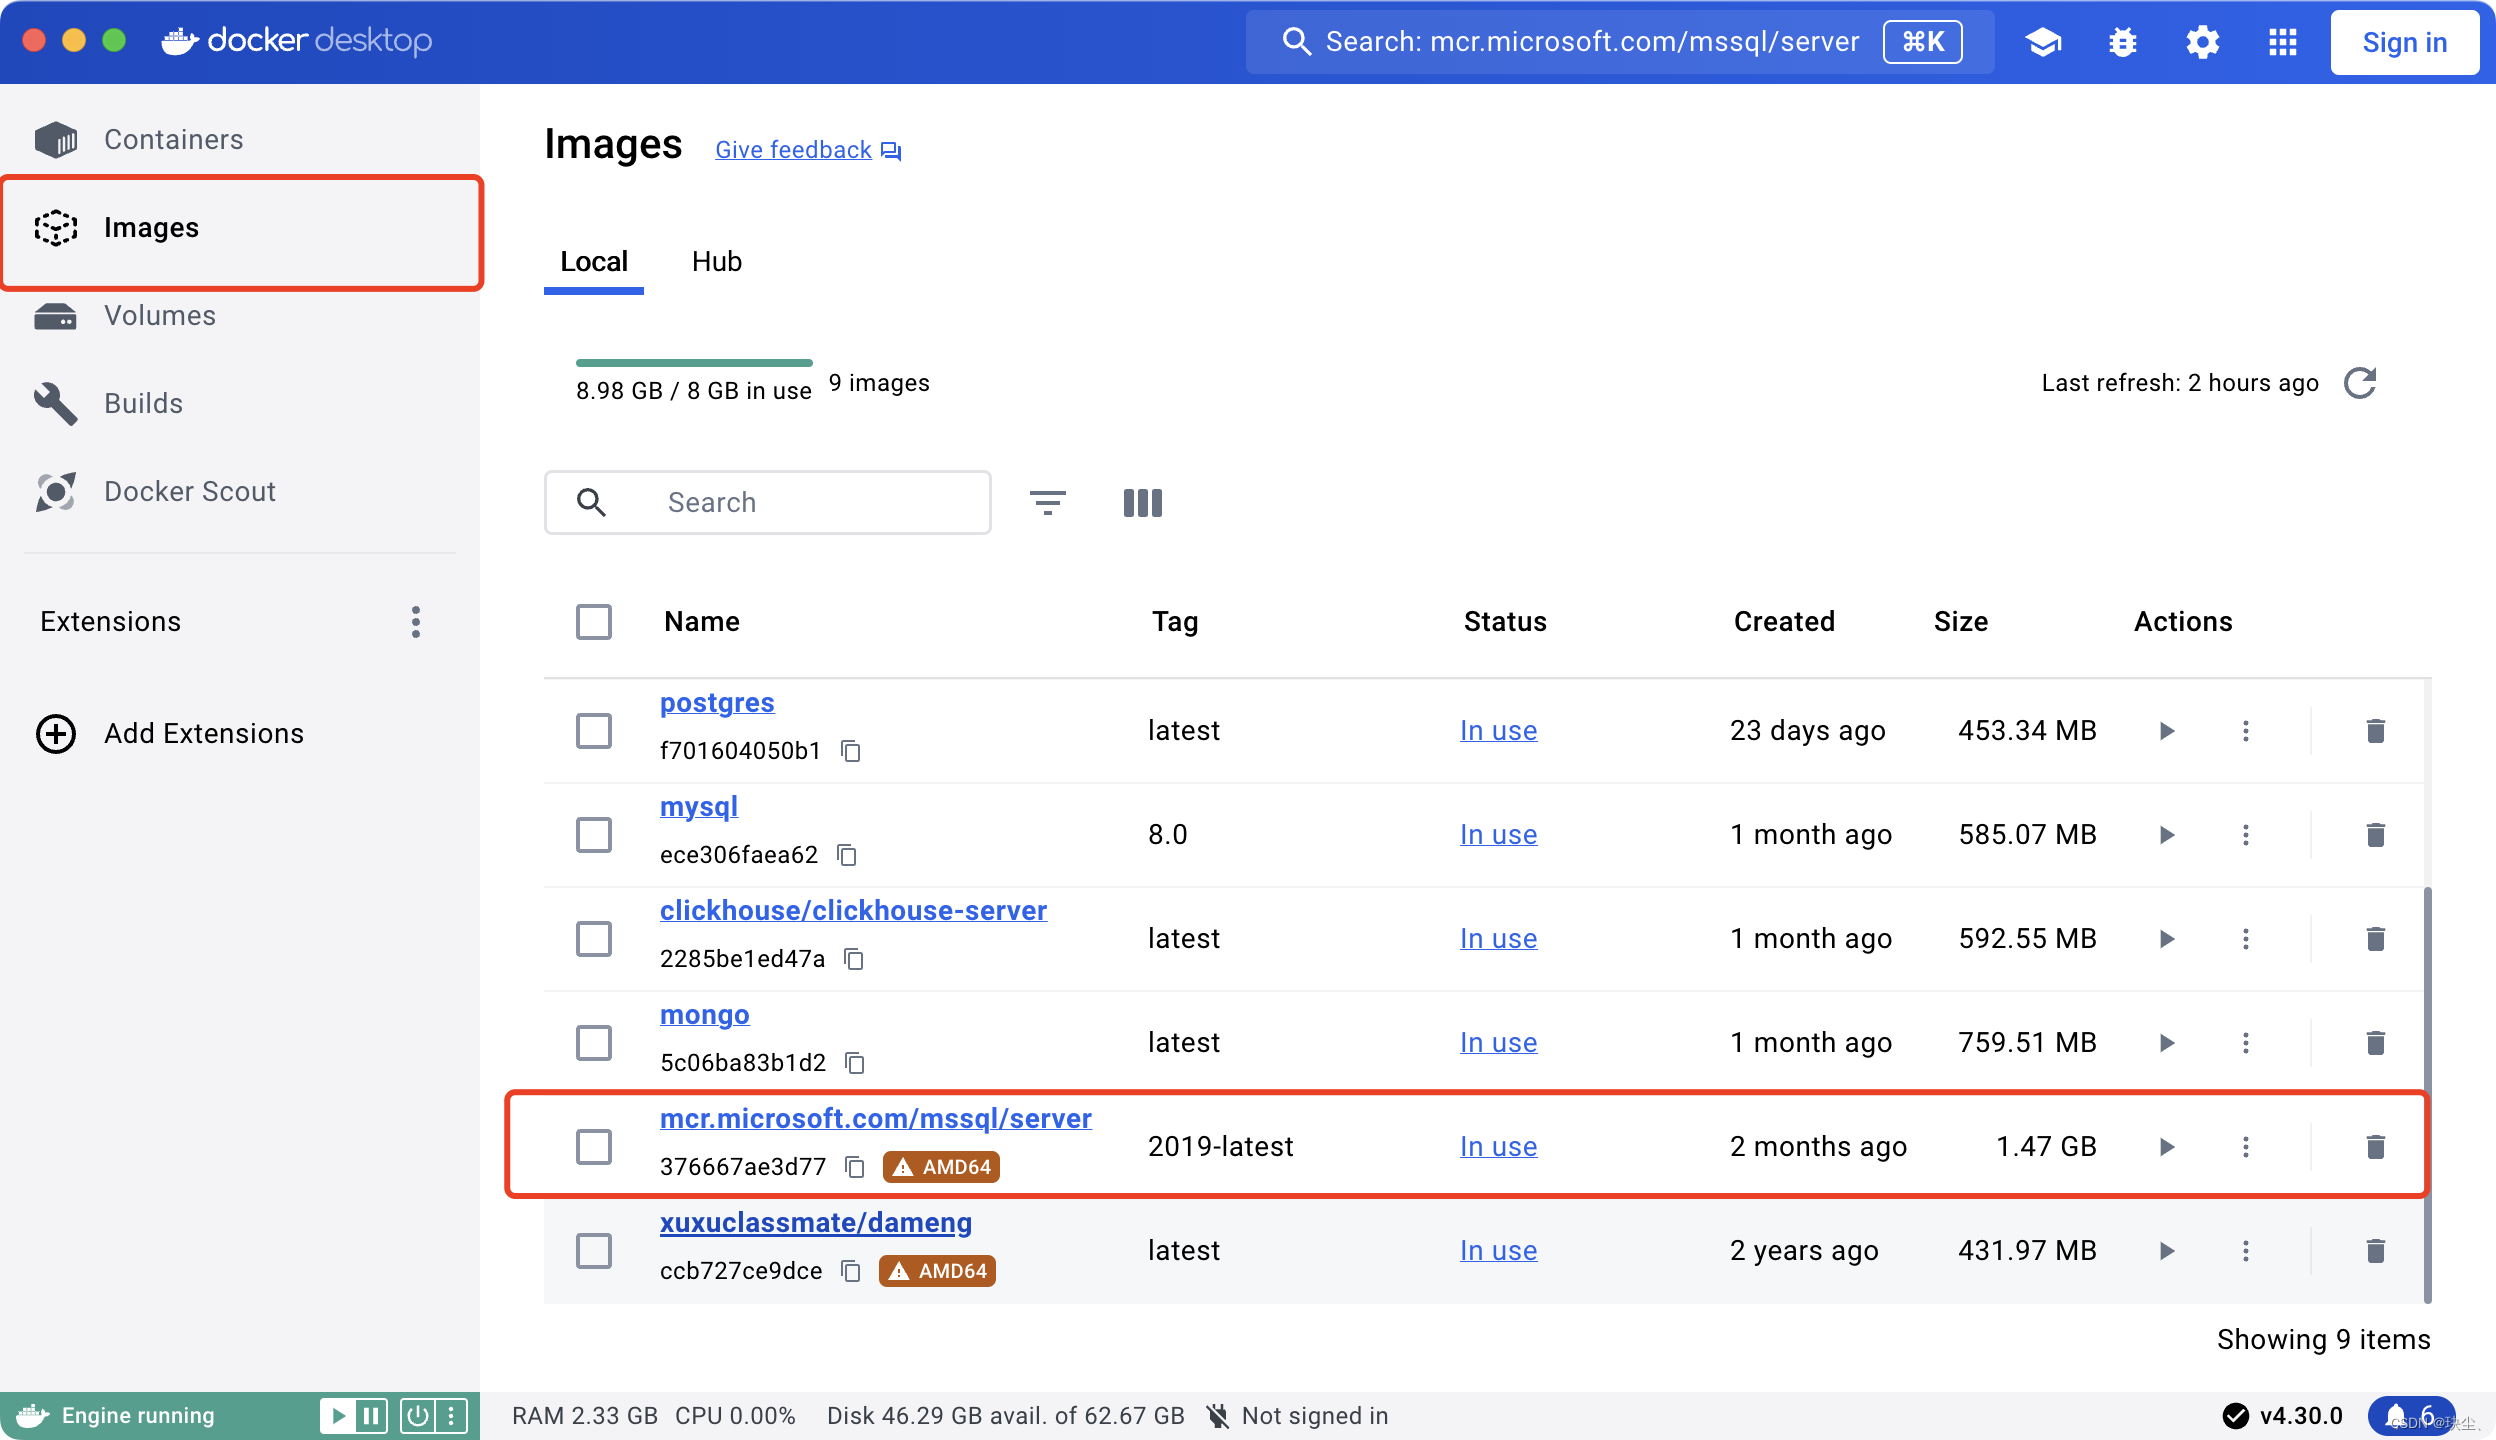This screenshot has height=1440, width=2496.
Task: Open engine menu dots in status bar
Action: (x=451, y=1416)
